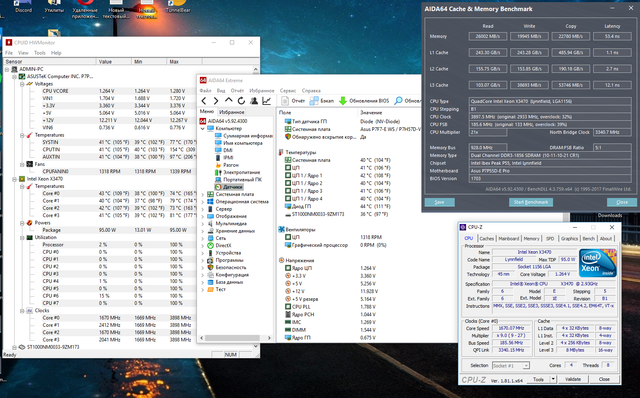The width and height of the screenshot is (640, 398).
Task: Click AIDA64 v5.92.4300 root node
Action: coord(223,121)
